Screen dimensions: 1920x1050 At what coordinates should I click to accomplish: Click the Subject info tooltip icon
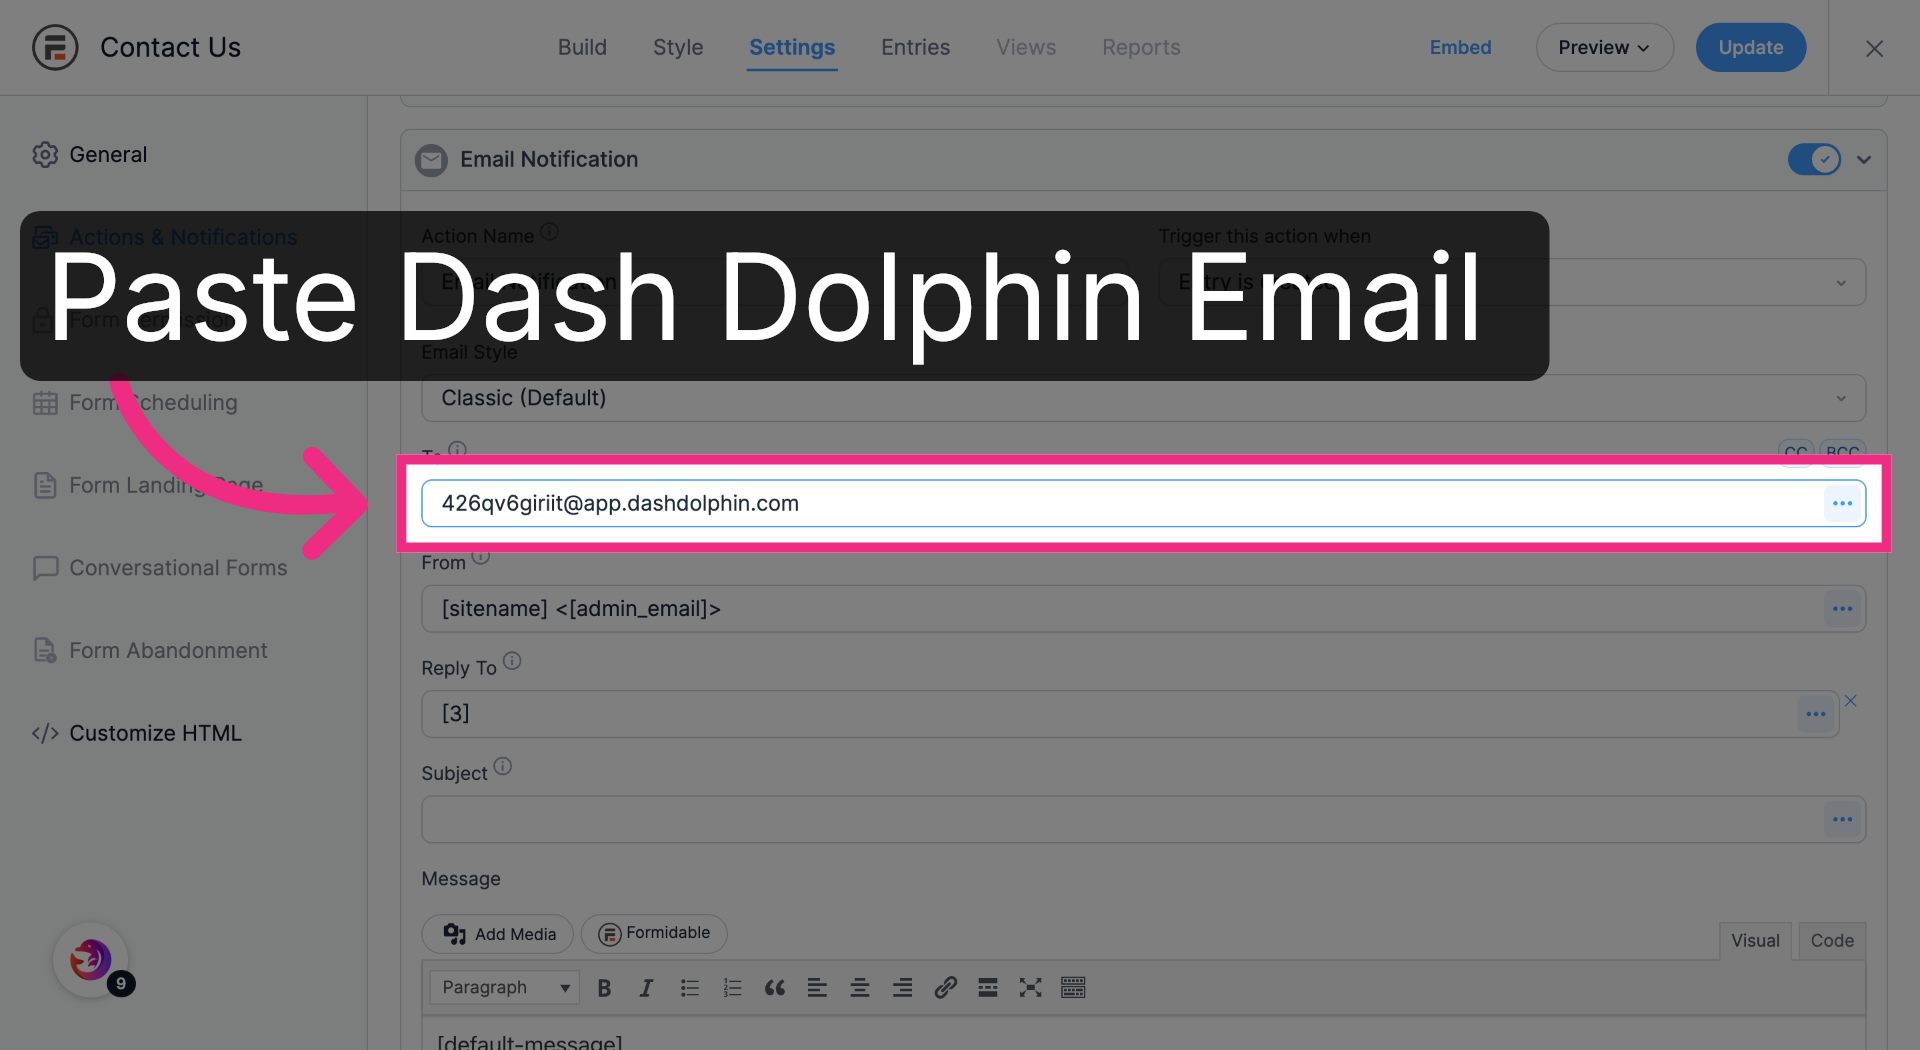point(503,766)
